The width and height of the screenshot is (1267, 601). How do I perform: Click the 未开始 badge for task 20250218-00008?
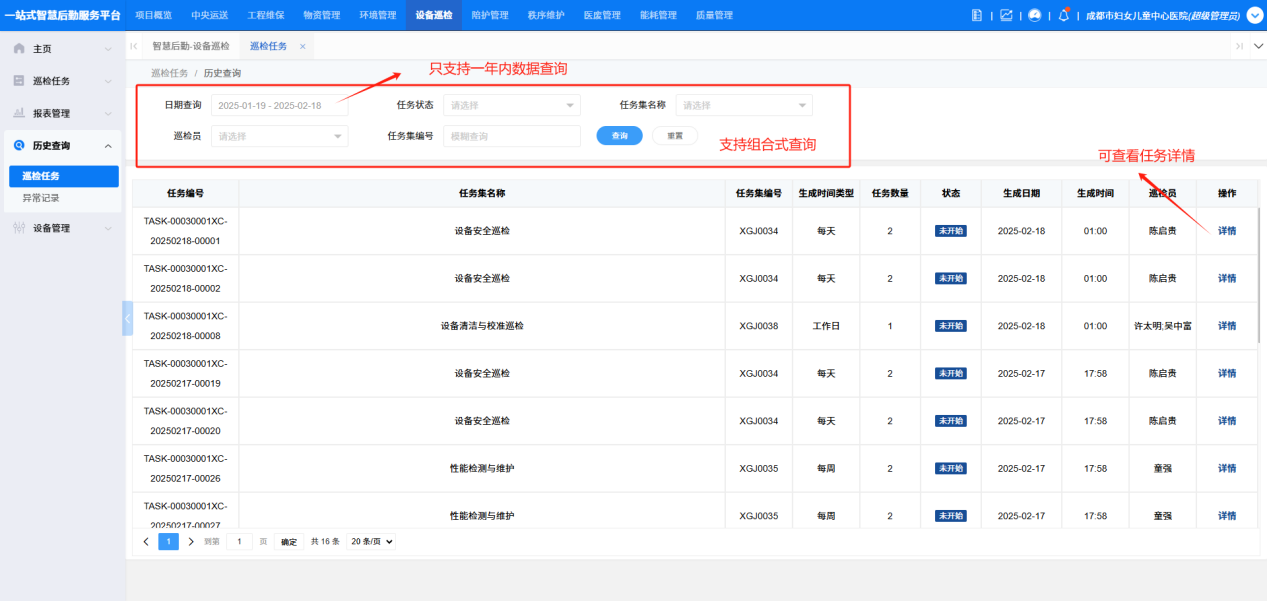950,326
